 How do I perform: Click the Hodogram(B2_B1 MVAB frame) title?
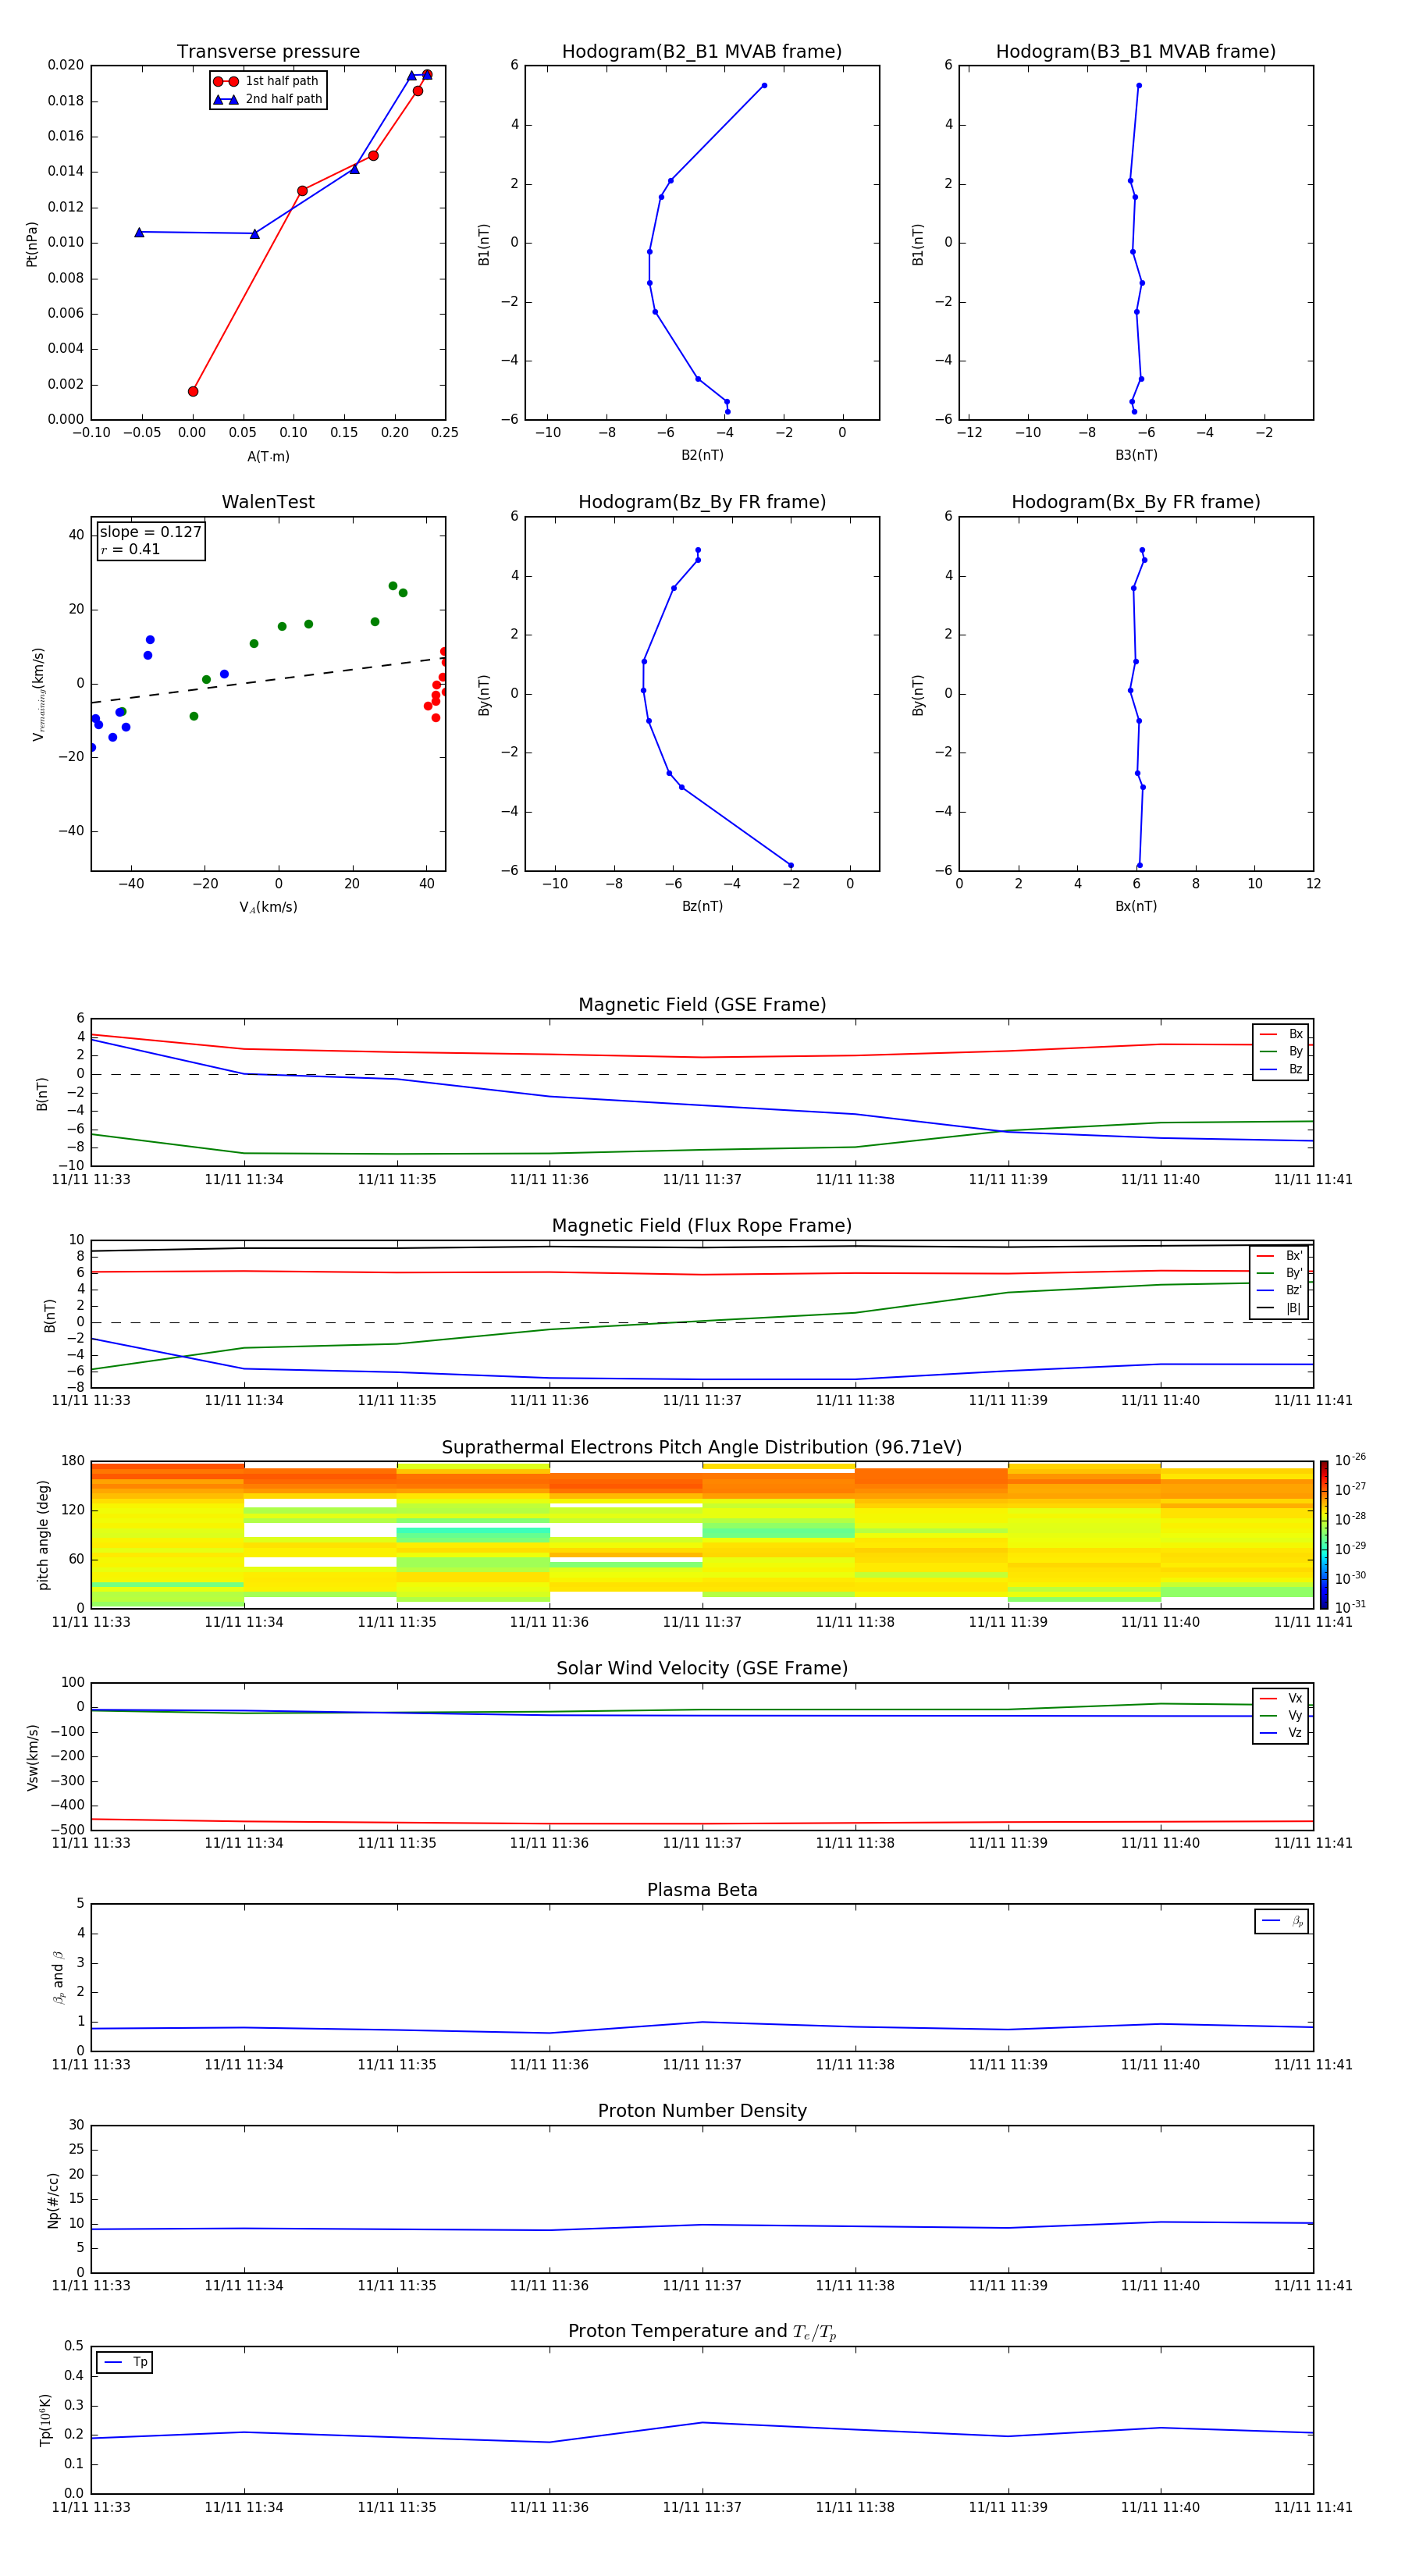(x=701, y=52)
